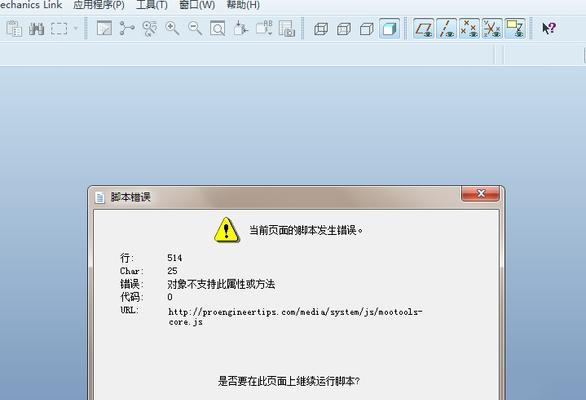The image size is (586, 400).
Task: Toggle datum points display
Action: click(x=469, y=28)
